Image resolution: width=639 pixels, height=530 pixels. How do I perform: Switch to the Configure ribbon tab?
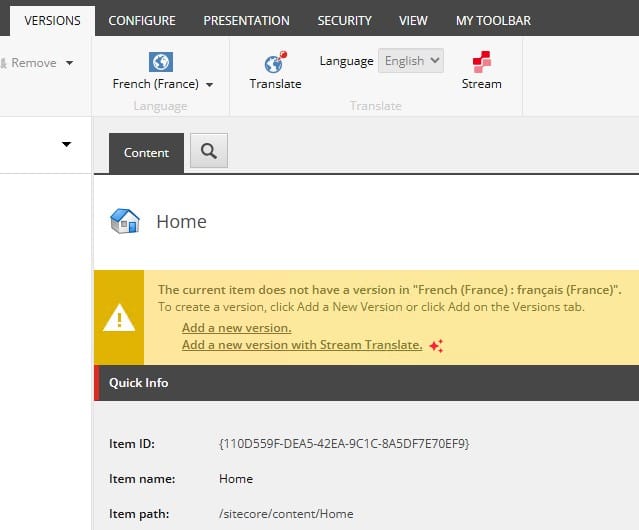click(142, 20)
